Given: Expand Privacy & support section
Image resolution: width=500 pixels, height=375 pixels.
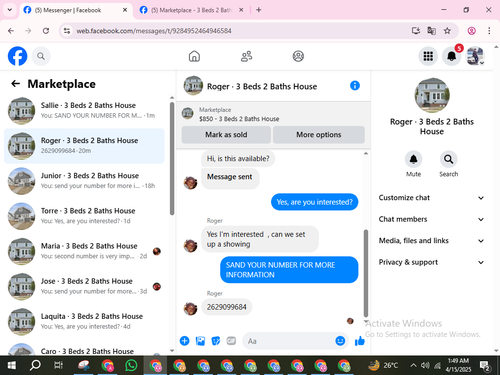Looking at the screenshot, I should 431,262.
